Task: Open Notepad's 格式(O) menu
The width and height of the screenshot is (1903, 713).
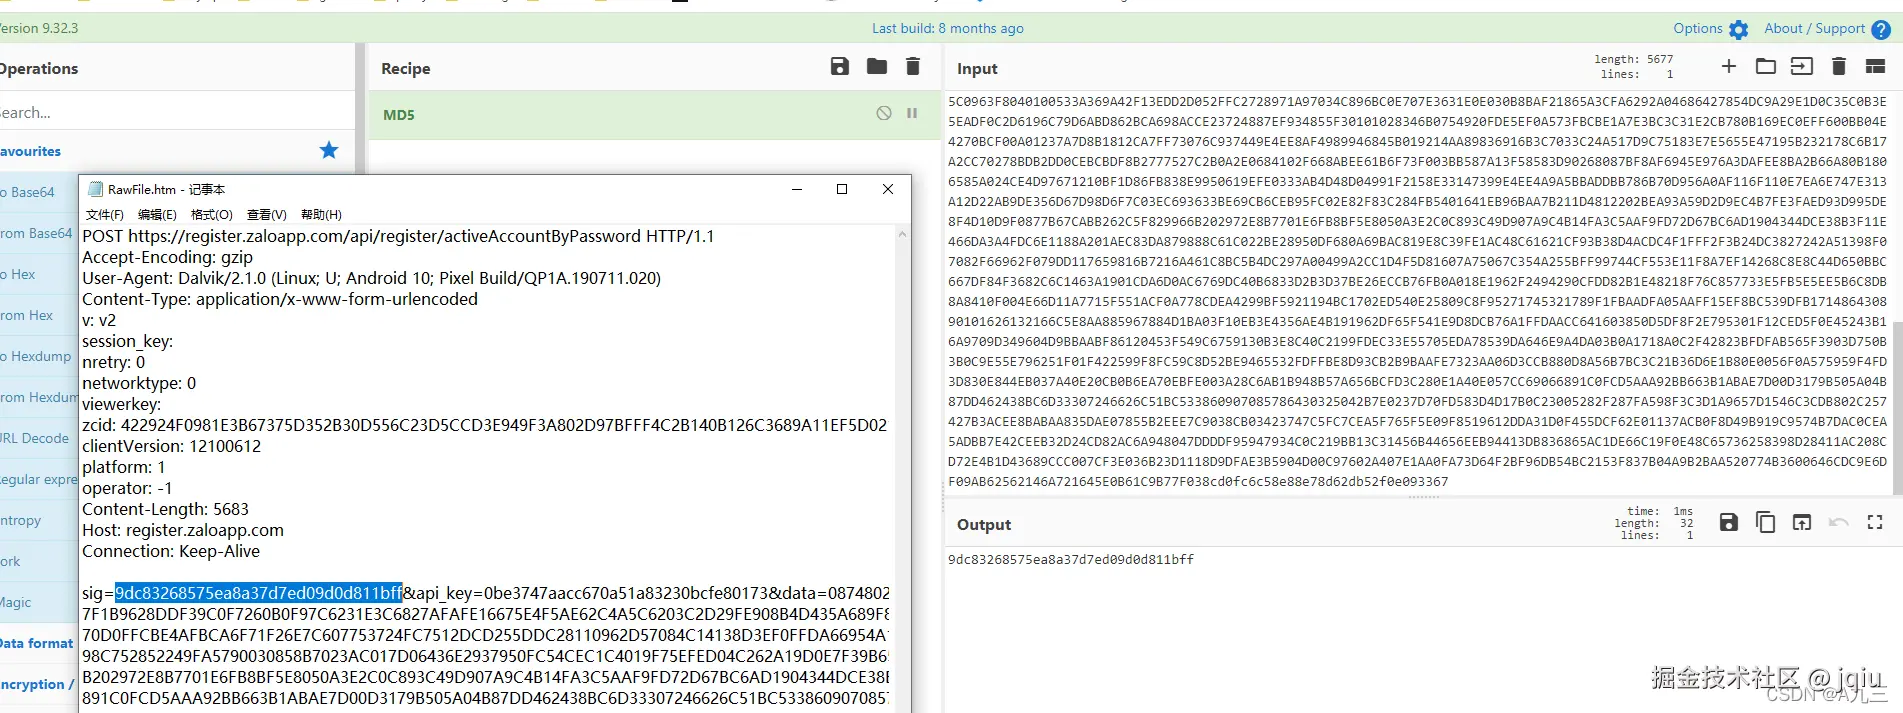Action: (x=211, y=214)
